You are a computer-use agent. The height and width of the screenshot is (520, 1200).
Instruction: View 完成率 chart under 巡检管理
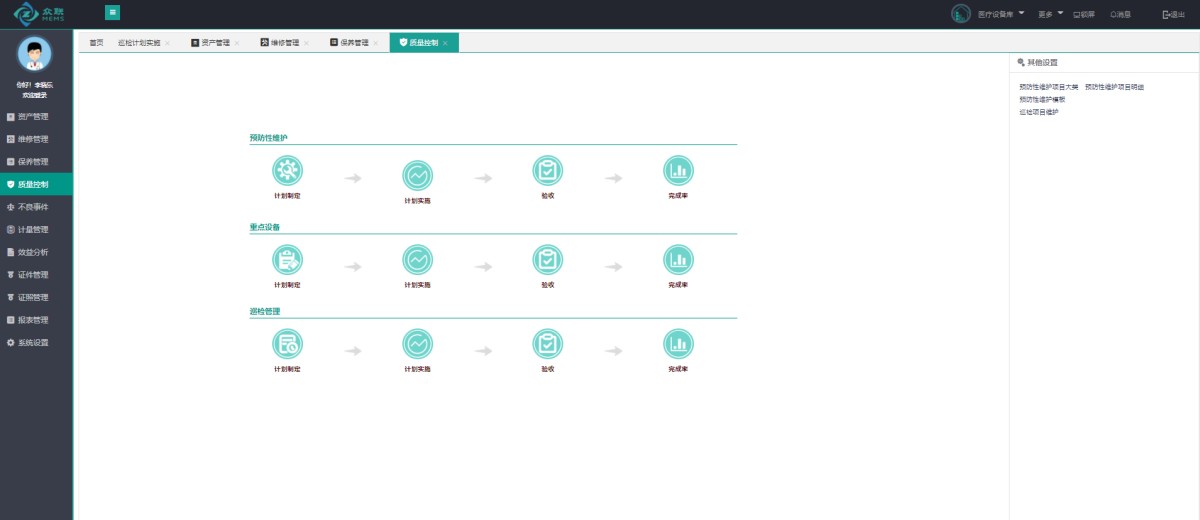coord(678,344)
